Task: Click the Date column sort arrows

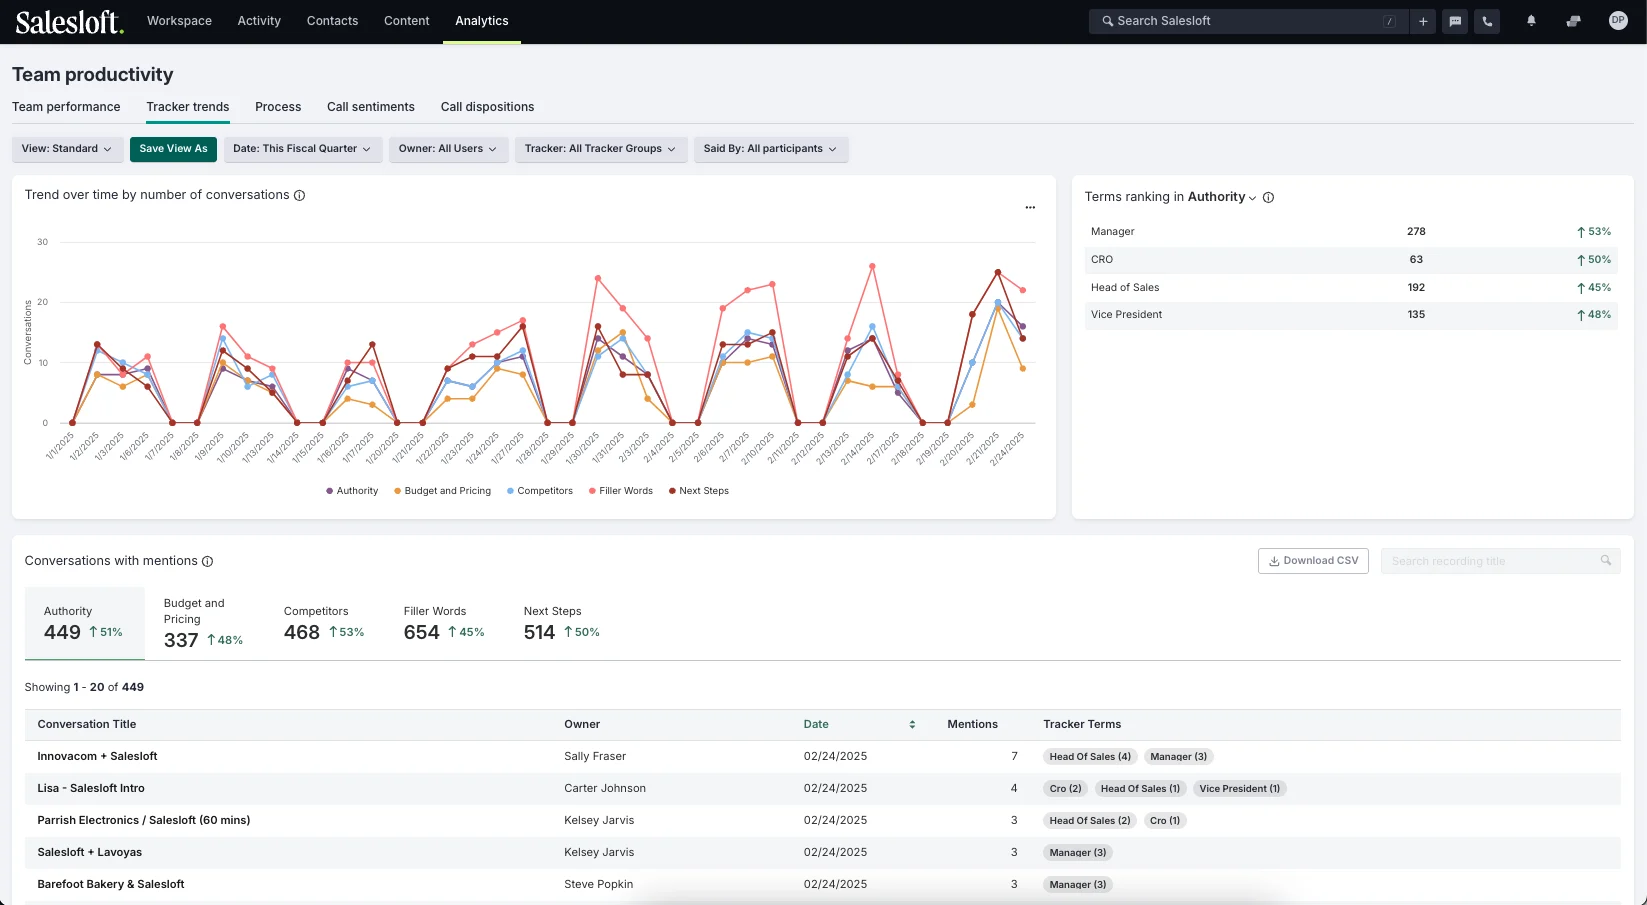Action: pyautogui.click(x=912, y=724)
